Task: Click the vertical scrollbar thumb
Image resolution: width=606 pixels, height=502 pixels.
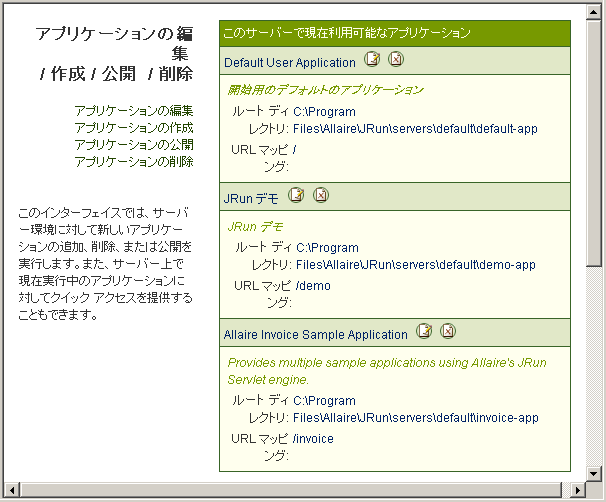Action: [593, 143]
